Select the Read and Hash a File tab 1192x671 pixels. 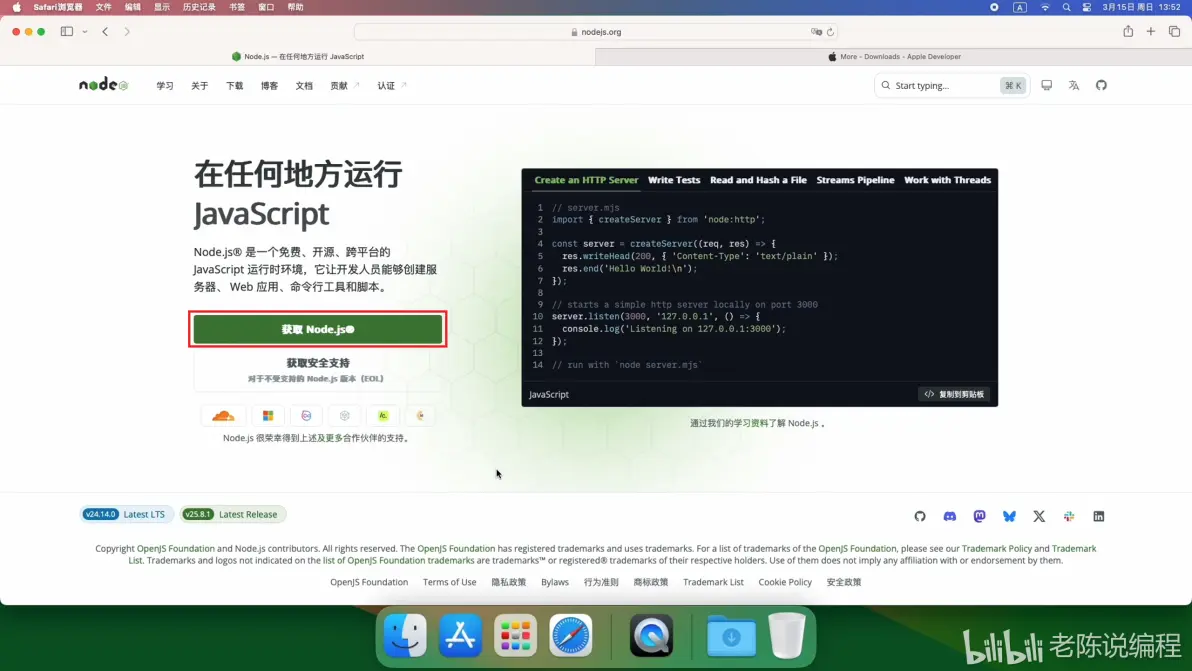[758, 180]
